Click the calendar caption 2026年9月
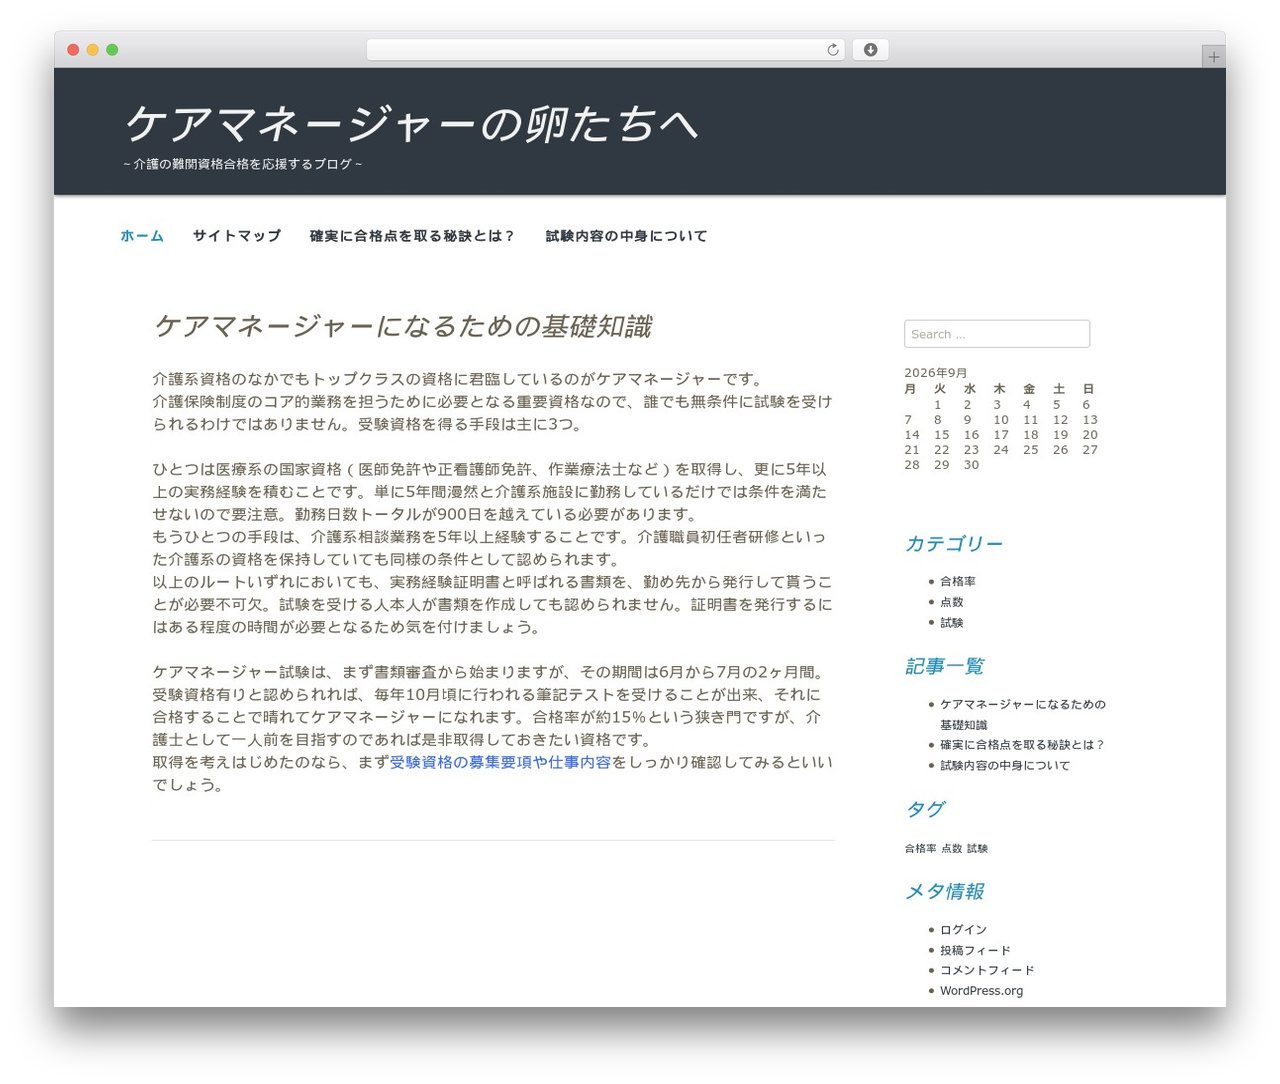Screen dimensions: 1280x1084 pyautogui.click(x=936, y=373)
